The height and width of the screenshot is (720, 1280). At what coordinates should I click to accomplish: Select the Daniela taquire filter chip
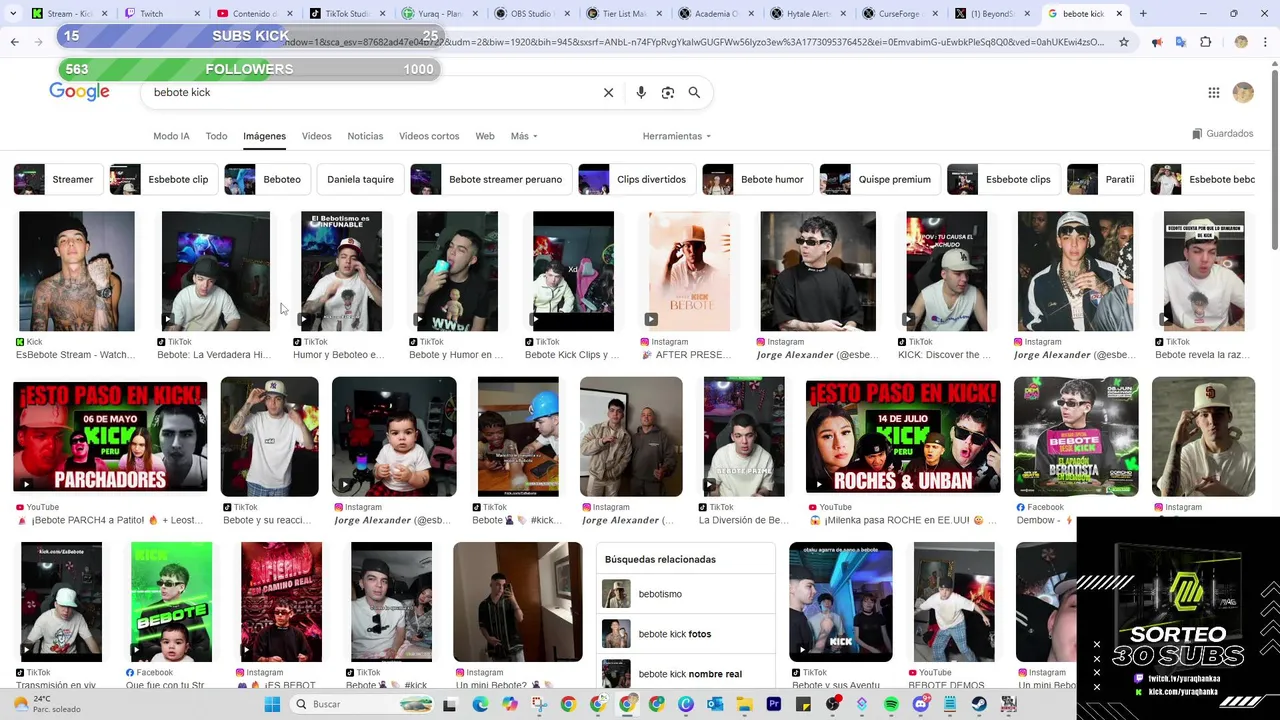click(x=360, y=179)
